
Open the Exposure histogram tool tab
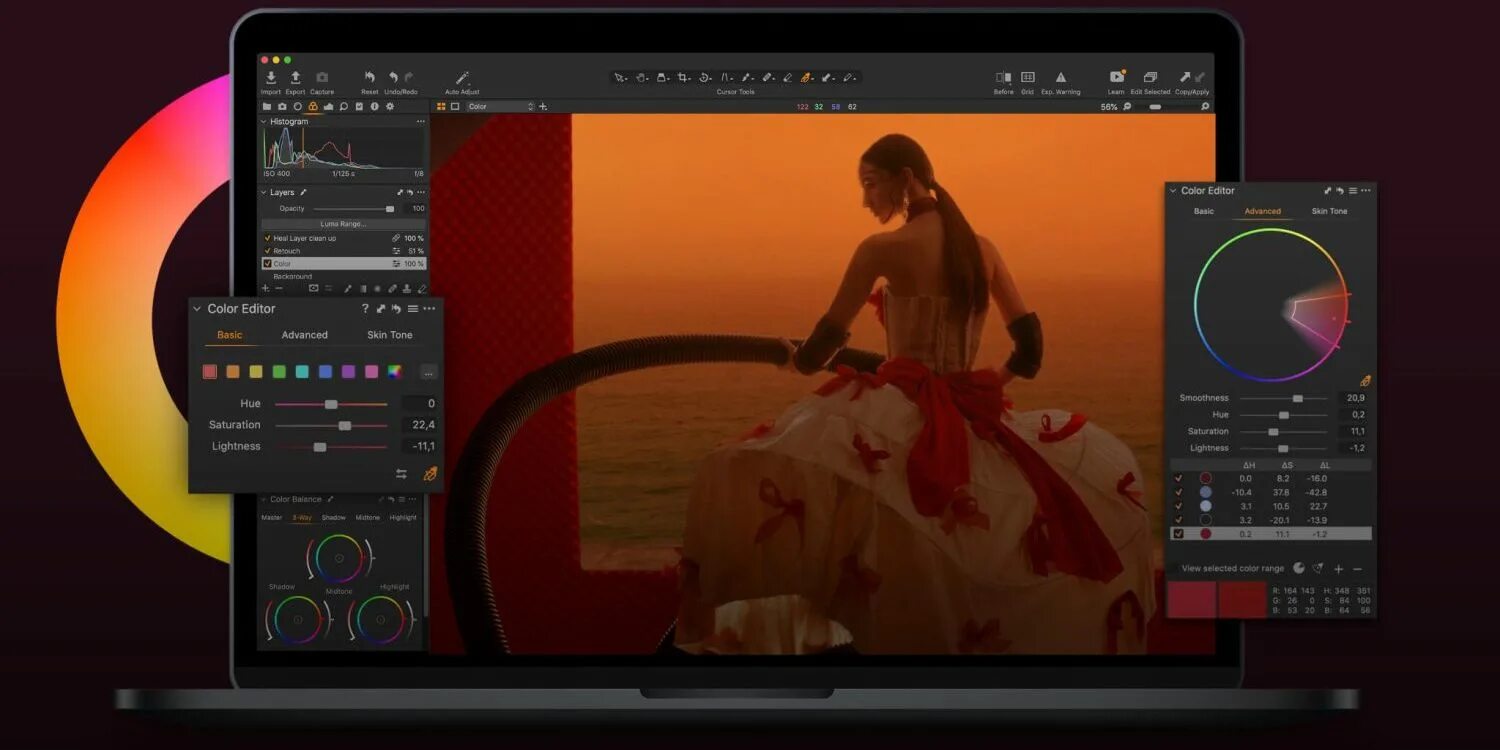[328, 106]
